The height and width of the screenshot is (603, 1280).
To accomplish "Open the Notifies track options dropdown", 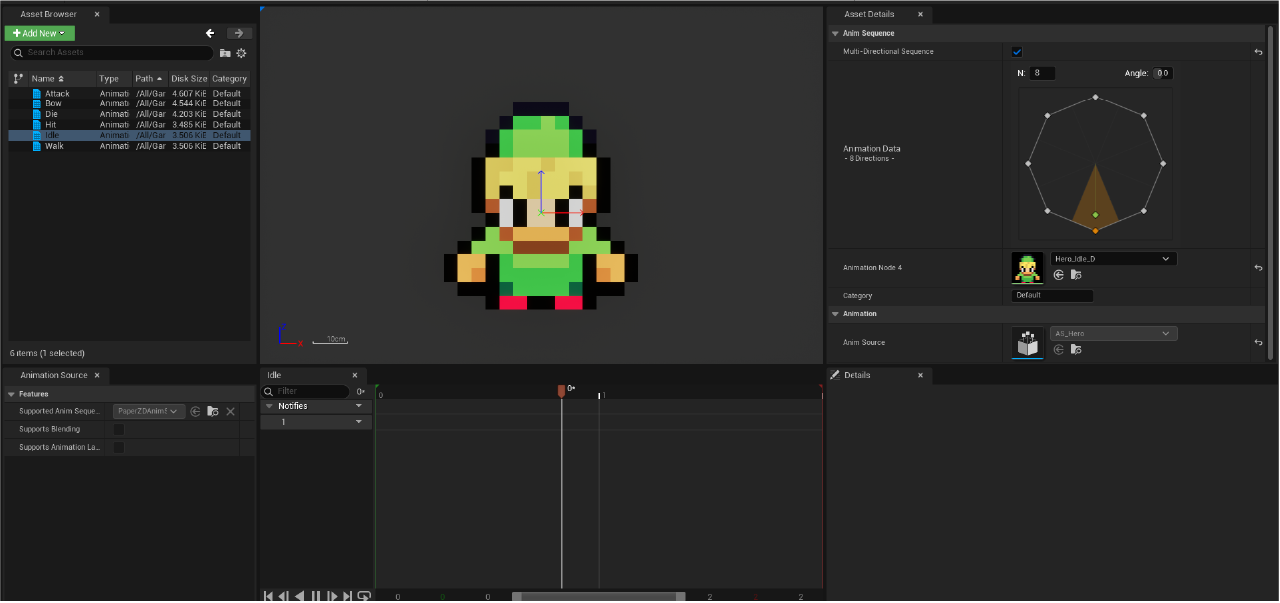I will pos(359,406).
